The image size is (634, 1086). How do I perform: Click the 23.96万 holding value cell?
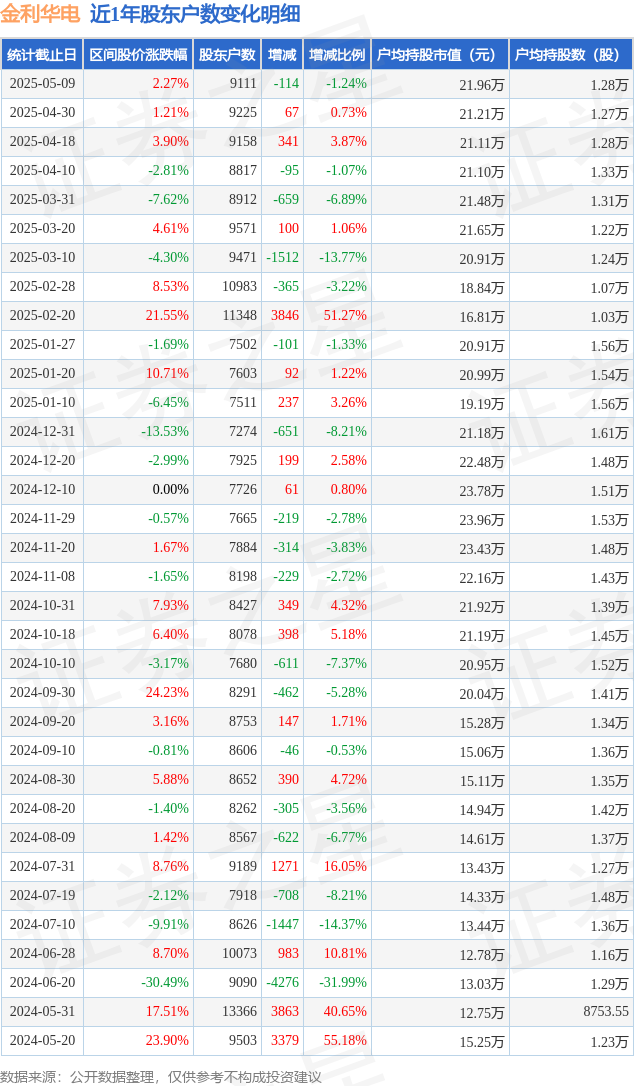point(482,519)
